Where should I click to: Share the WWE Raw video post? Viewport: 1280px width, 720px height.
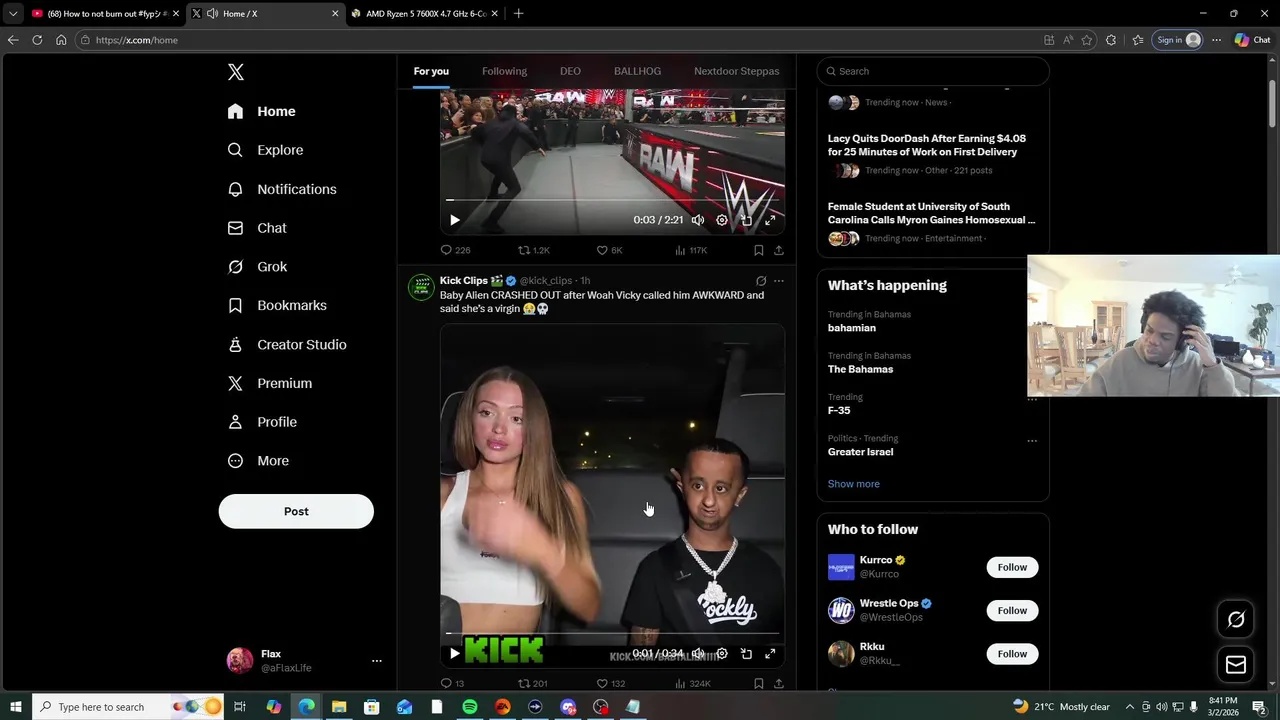point(779,250)
